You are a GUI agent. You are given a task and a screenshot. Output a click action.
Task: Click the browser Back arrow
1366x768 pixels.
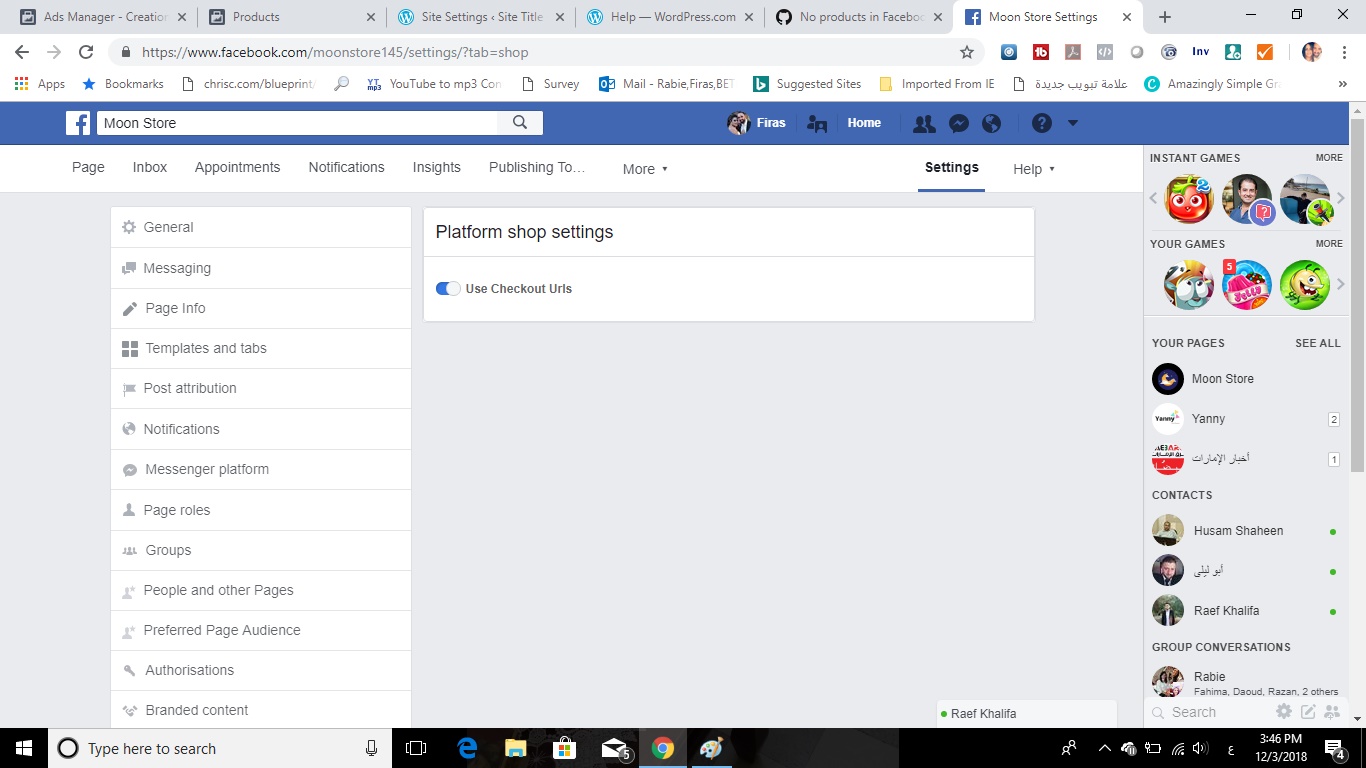pos(22,52)
